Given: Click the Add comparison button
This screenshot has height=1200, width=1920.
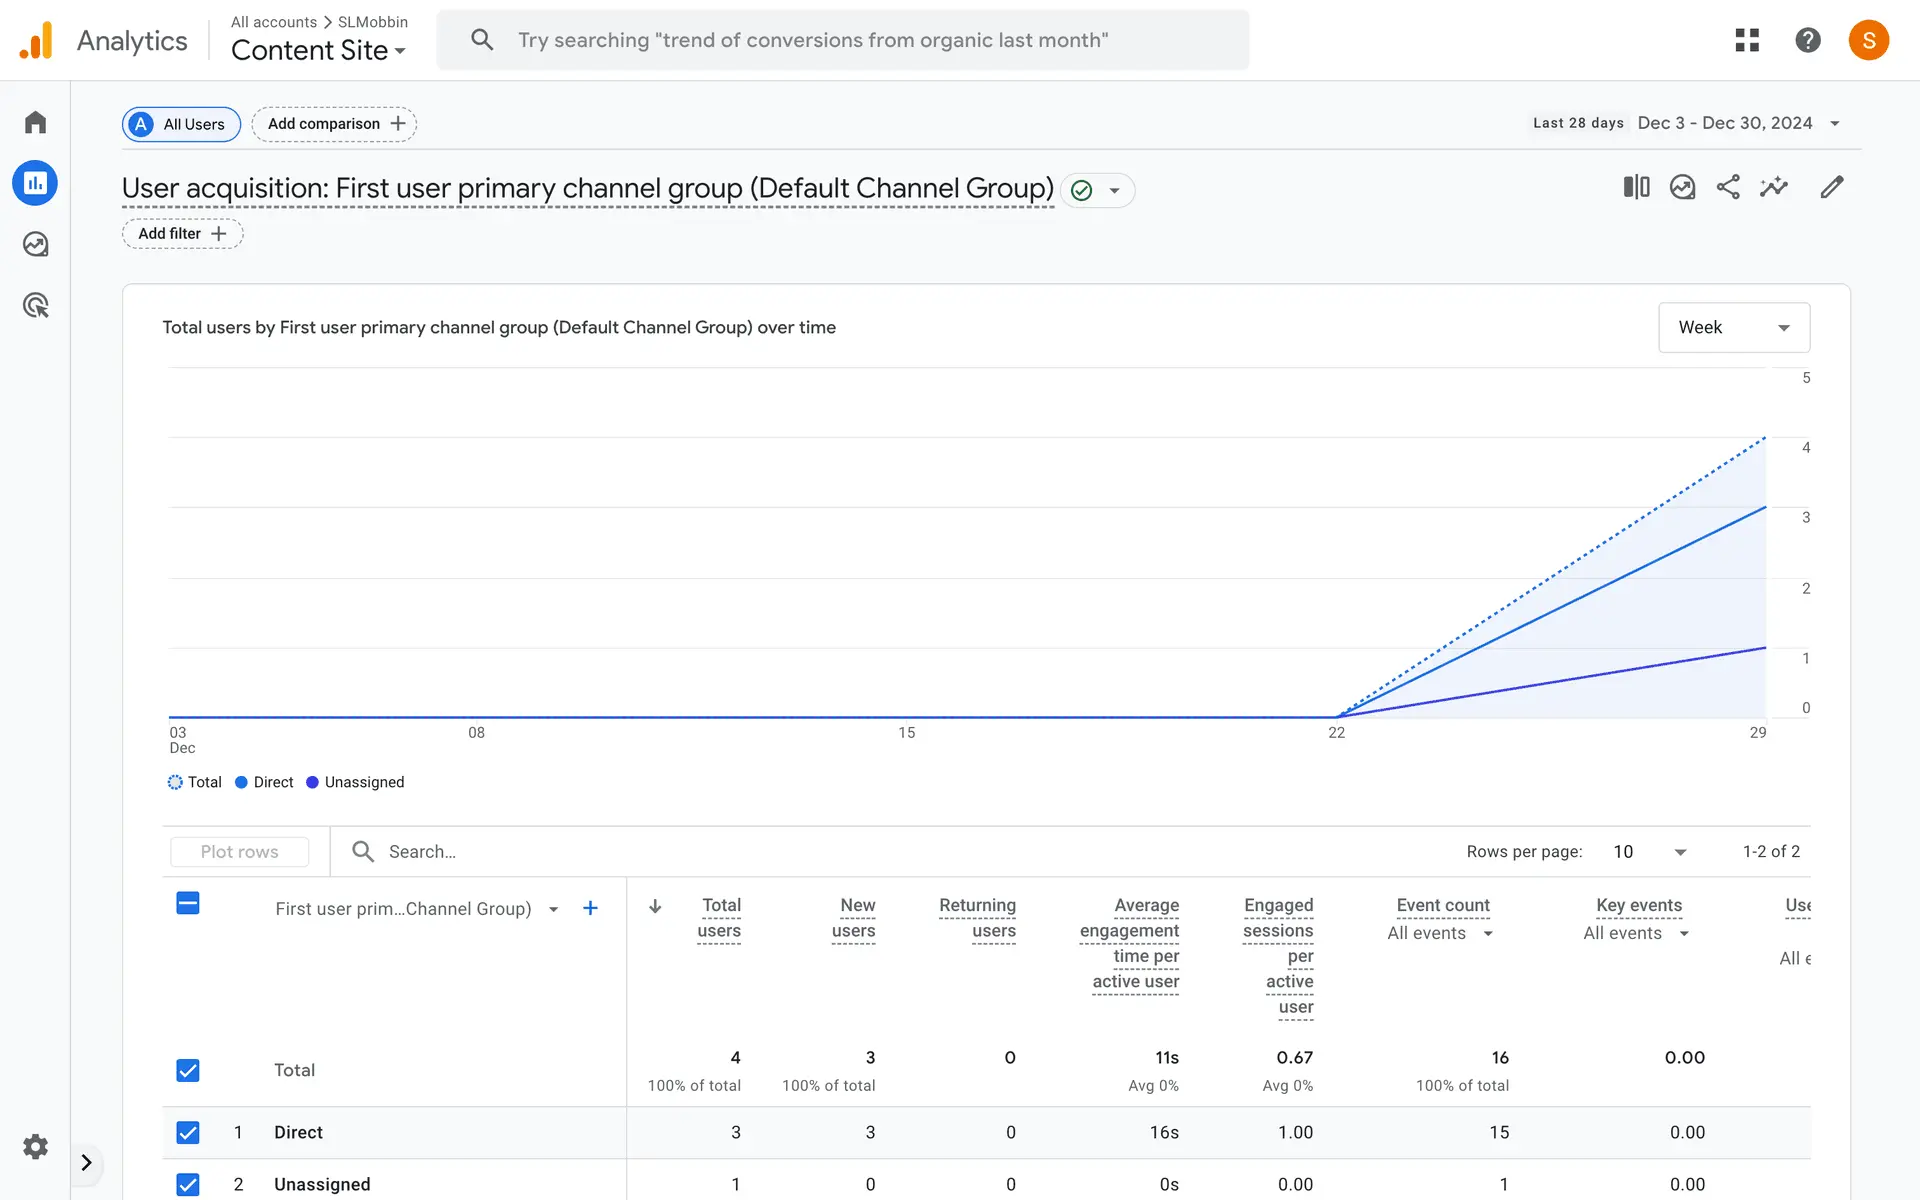Looking at the screenshot, I should click(x=335, y=124).
